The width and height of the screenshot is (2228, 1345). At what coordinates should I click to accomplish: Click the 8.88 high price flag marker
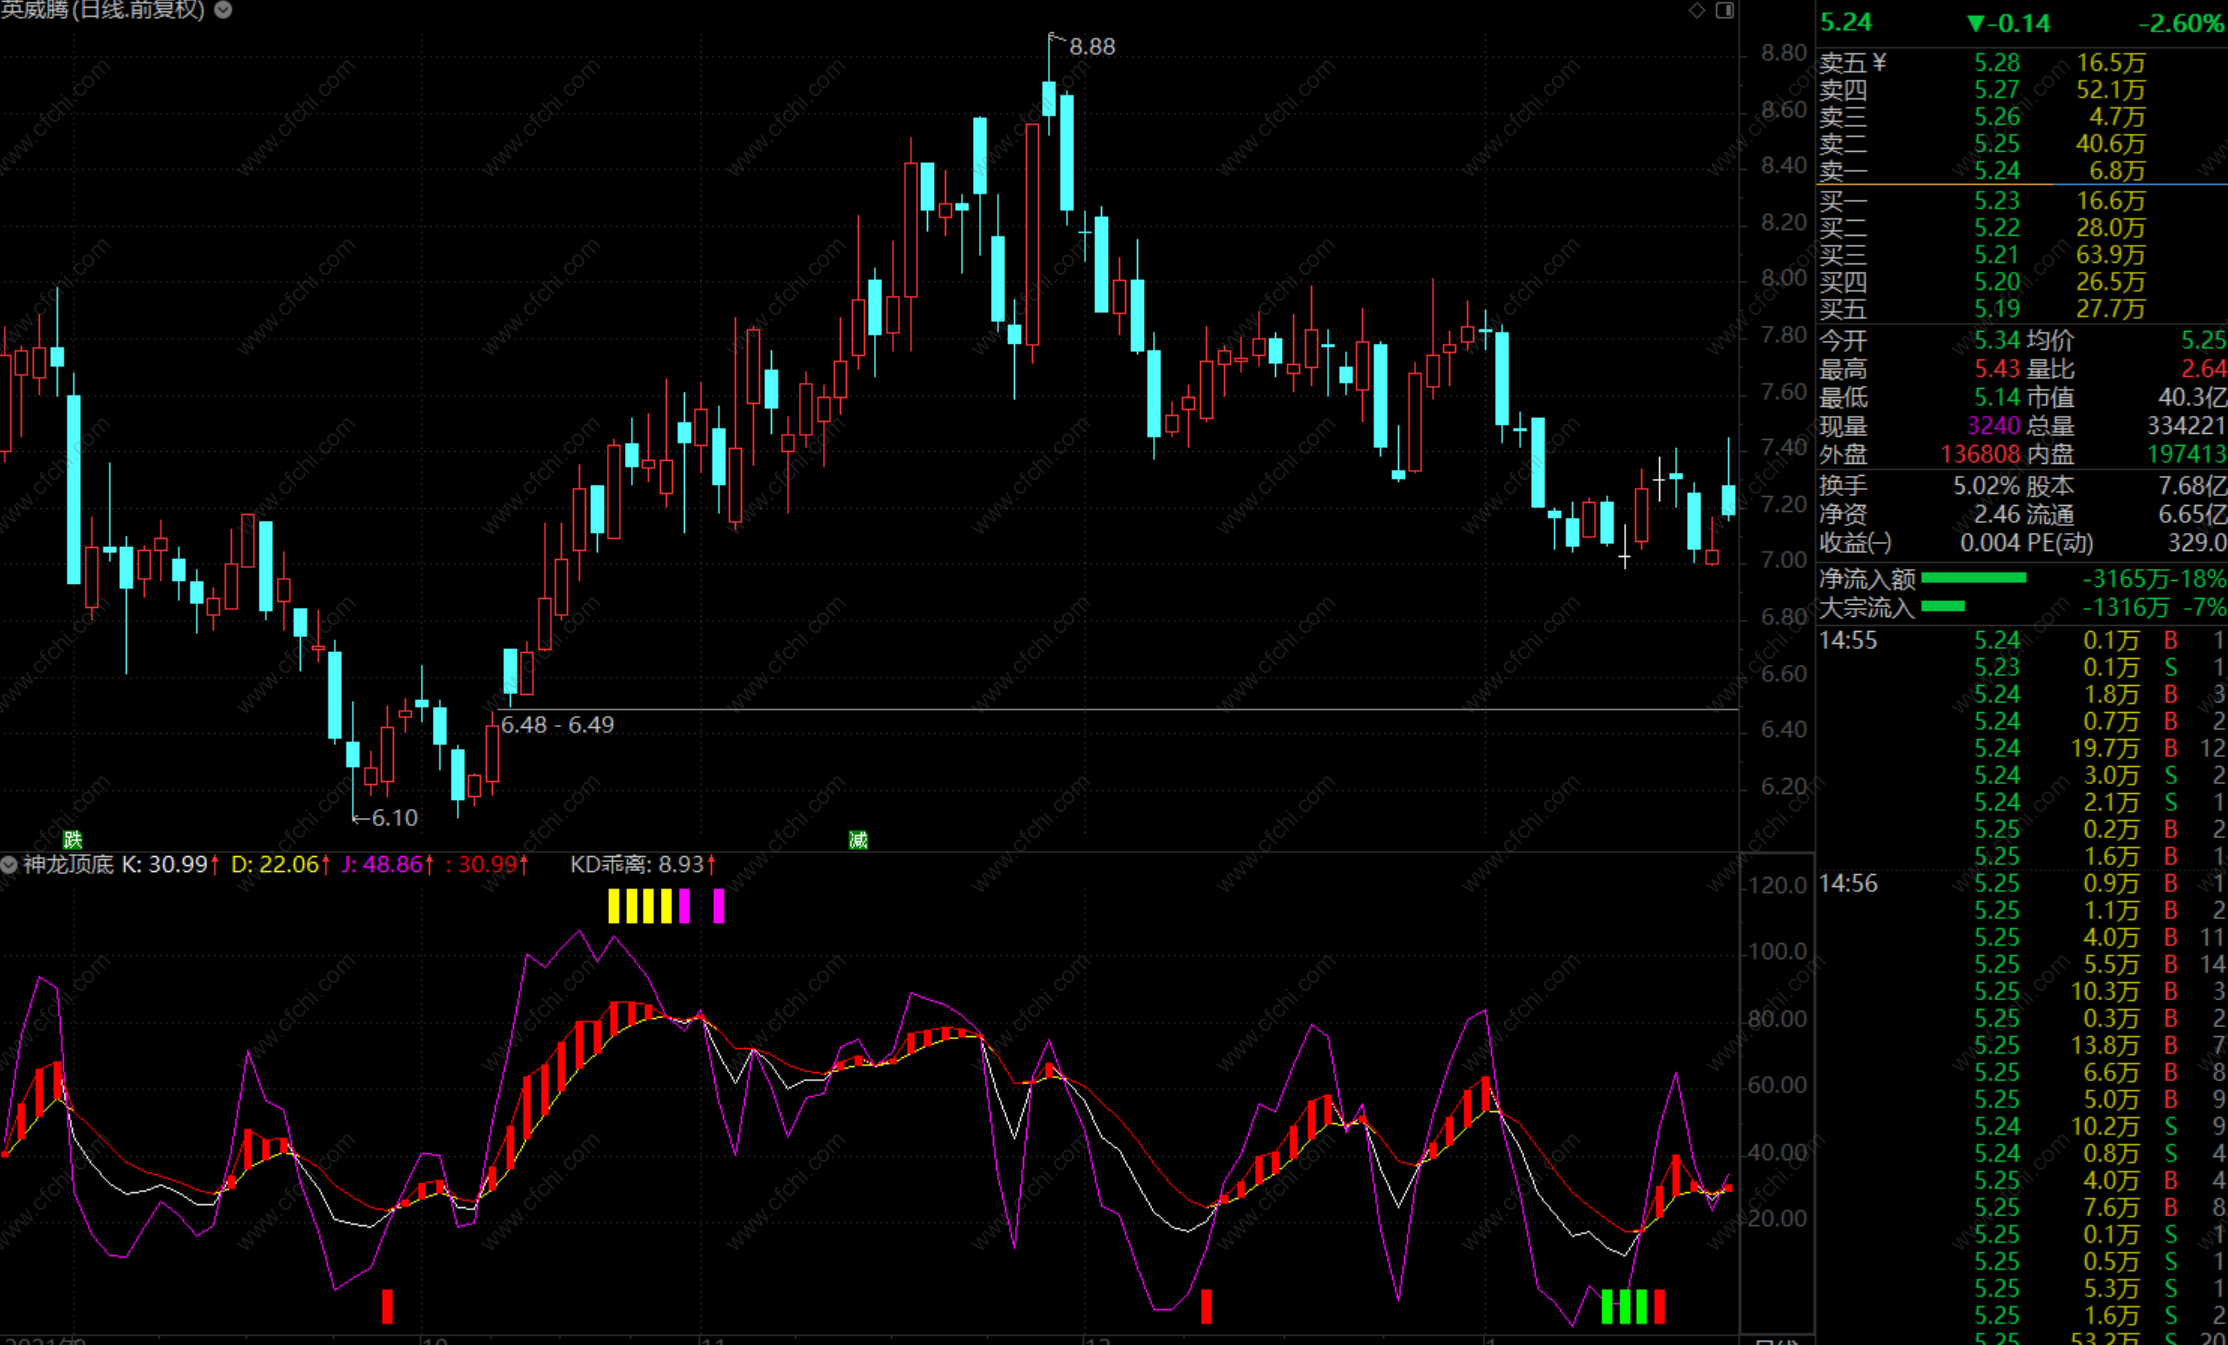point(1090,46)
